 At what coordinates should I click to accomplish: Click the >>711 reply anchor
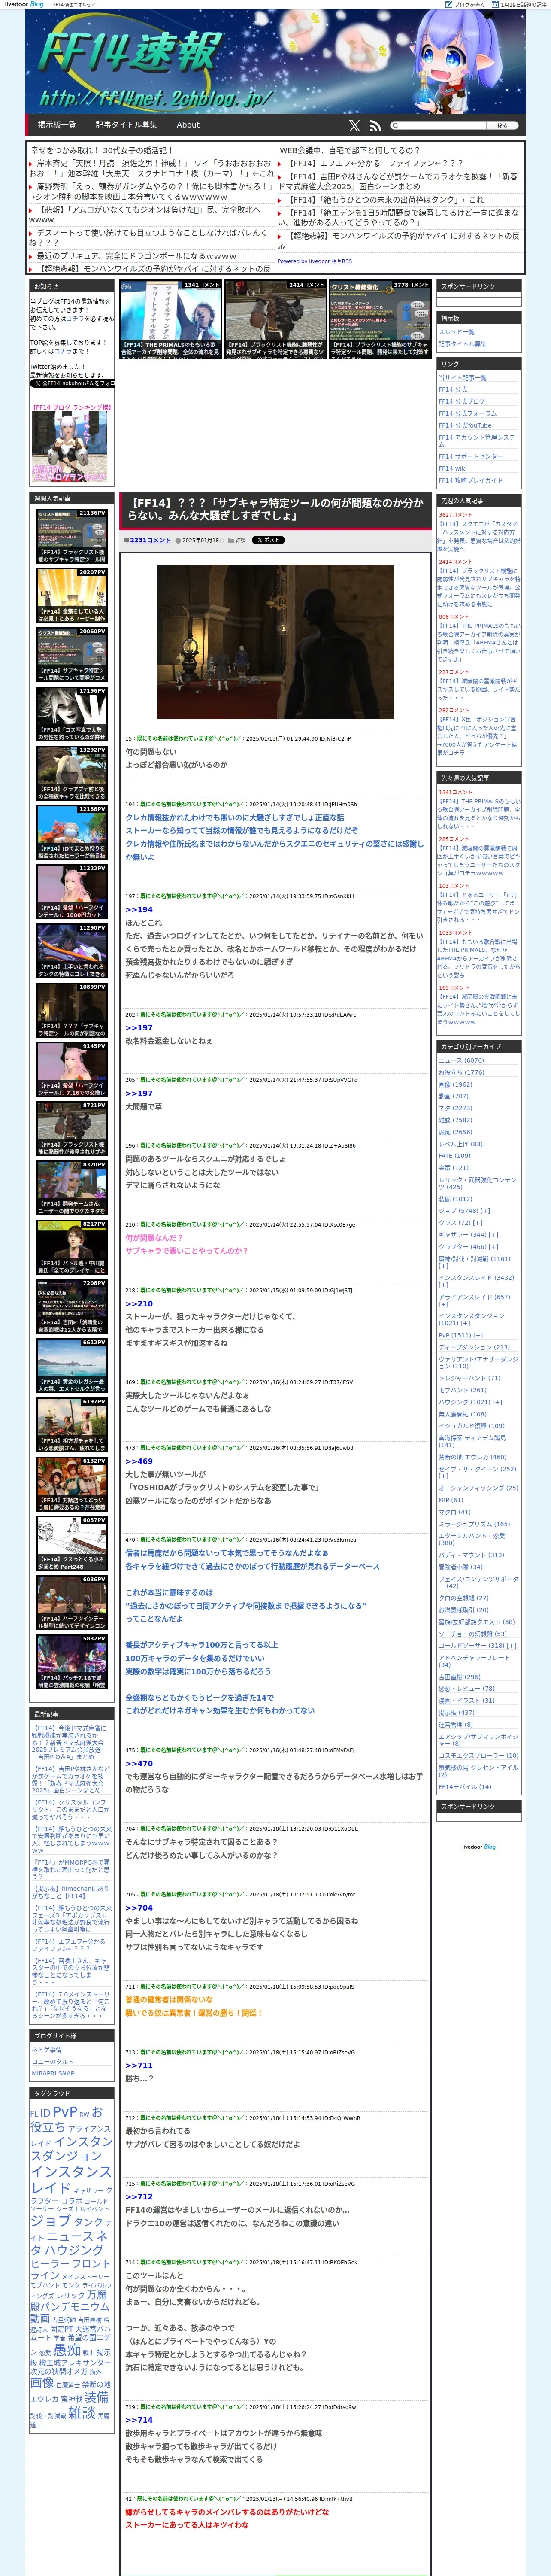click(139, 2065)
